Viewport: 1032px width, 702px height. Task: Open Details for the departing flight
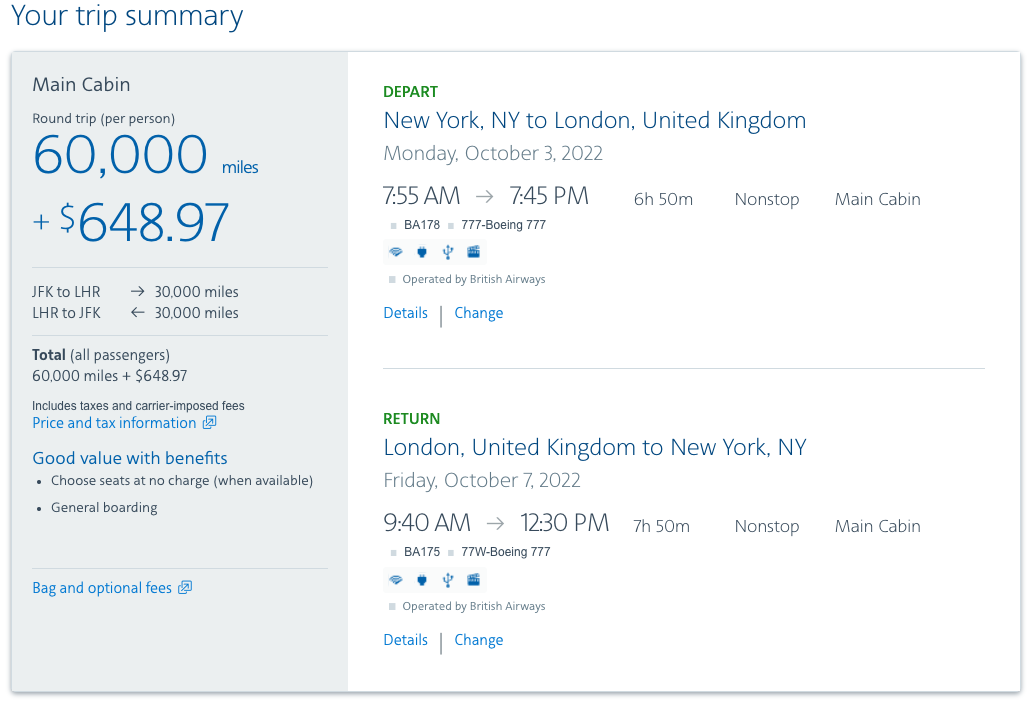tap(405, 312)
